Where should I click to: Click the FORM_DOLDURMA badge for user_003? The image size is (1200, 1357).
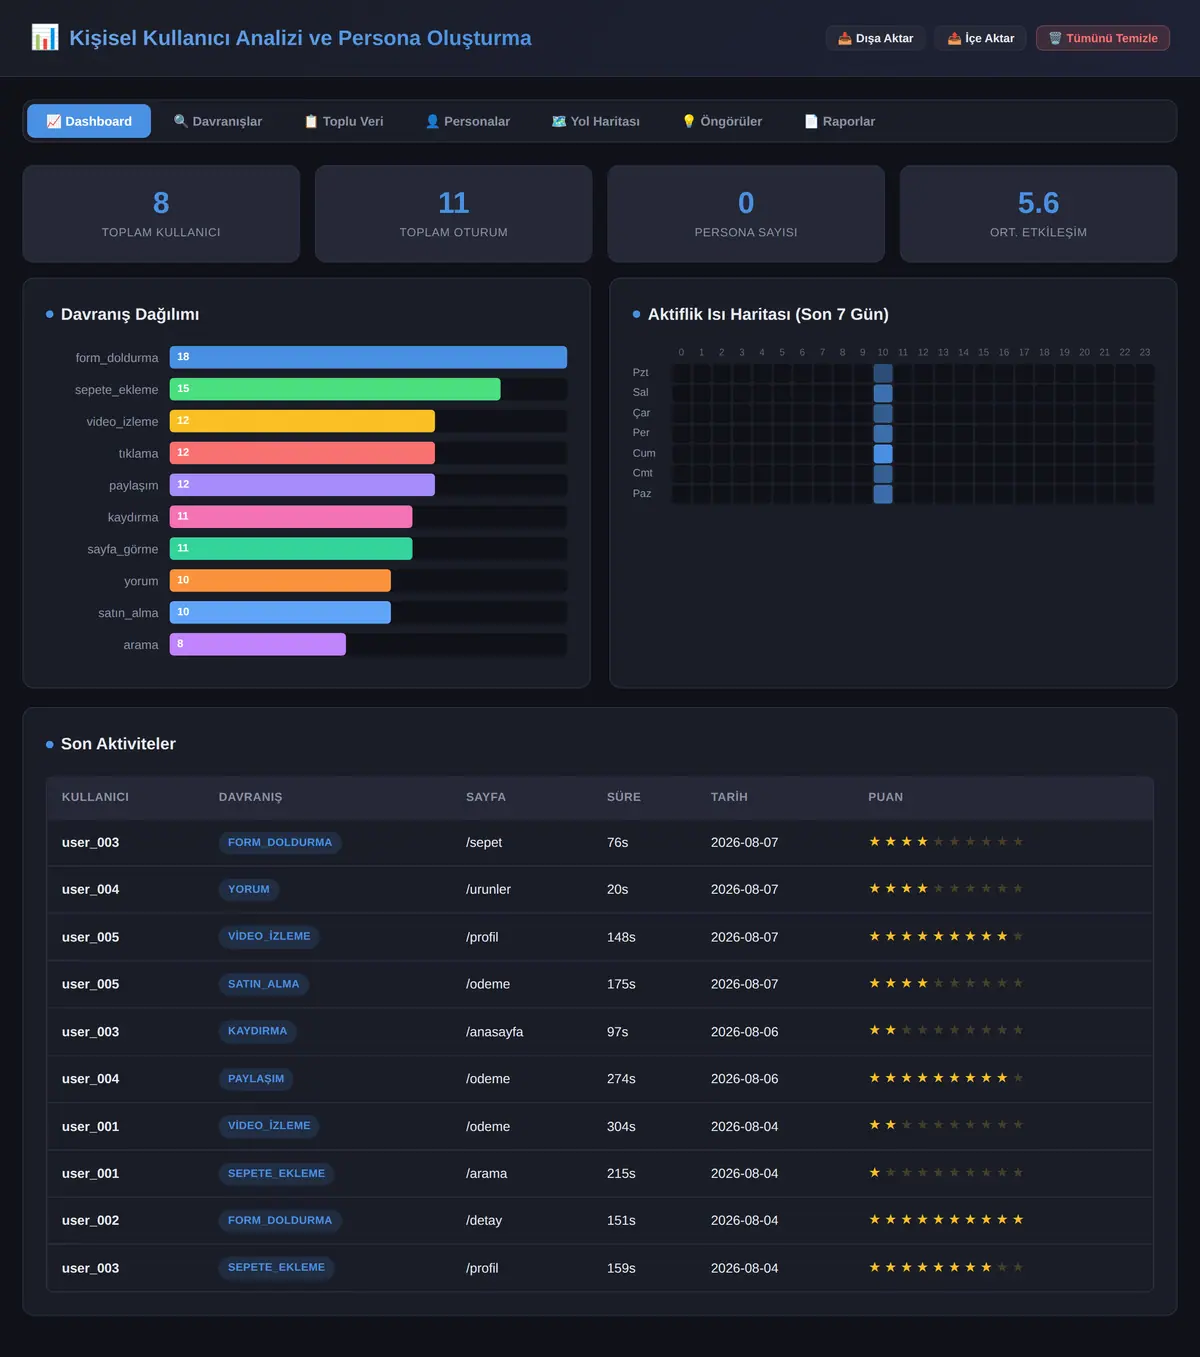pyautogui.click(x=280, y=842)
